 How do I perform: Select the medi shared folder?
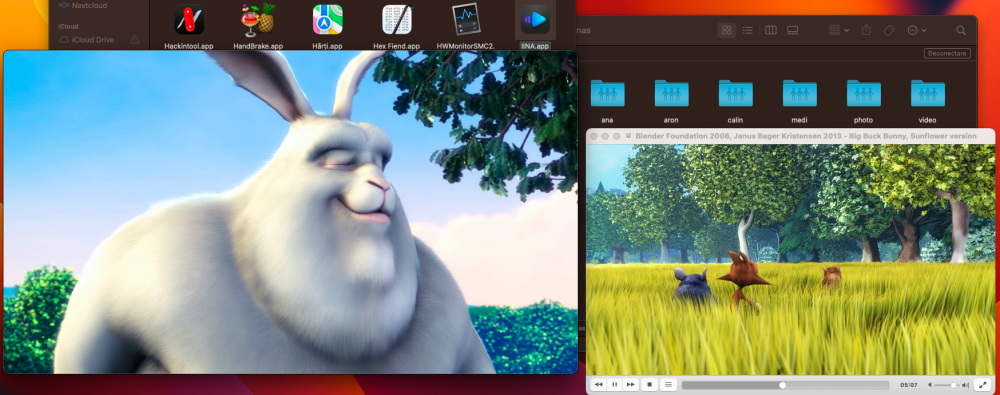click(800, 93)
